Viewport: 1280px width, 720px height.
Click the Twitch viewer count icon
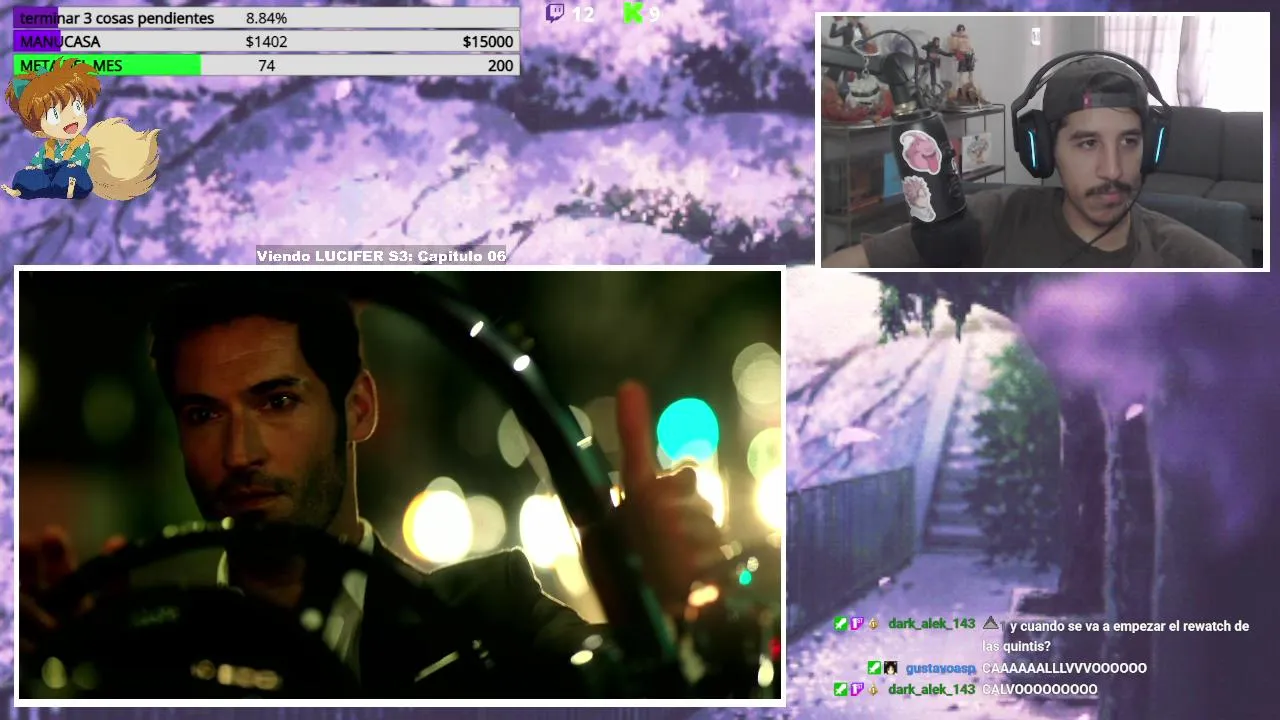[555, 13]
